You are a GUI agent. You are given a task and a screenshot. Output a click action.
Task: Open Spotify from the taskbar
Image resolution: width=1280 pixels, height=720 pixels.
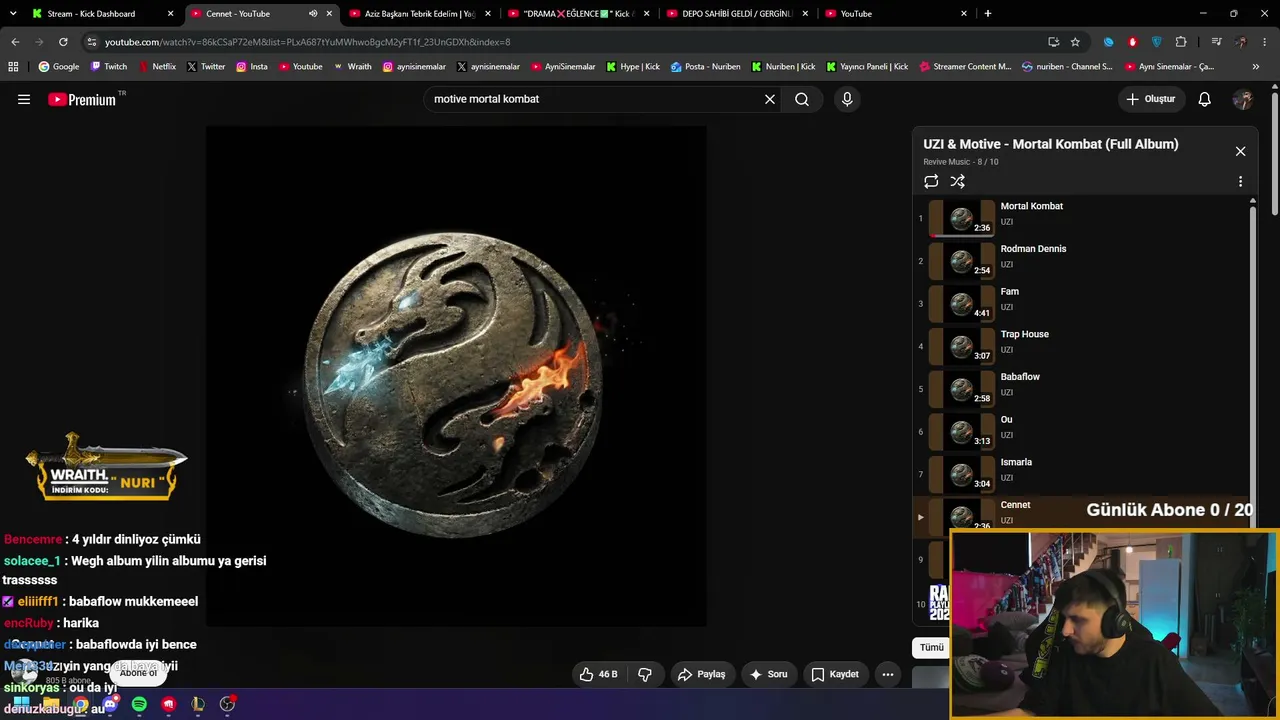139,704
